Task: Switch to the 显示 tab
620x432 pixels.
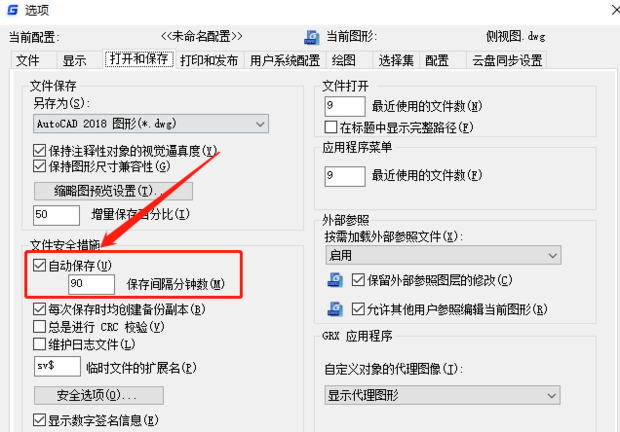Action: pyautogui.click(x=74, y=60)
